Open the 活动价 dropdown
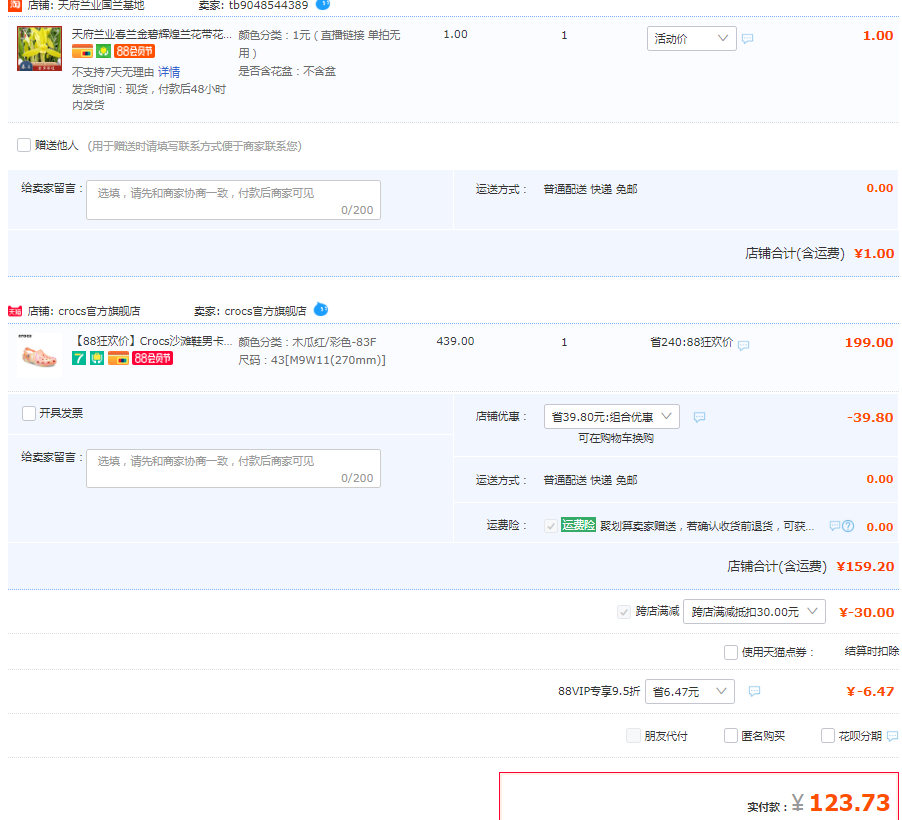 tap(691, 39)
